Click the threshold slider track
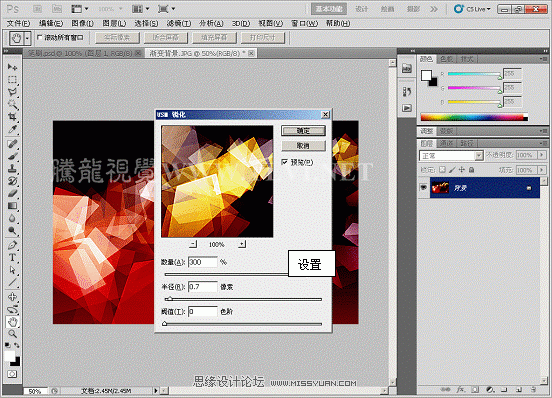The width and height of the screenshot is (552, 398). 243,323
